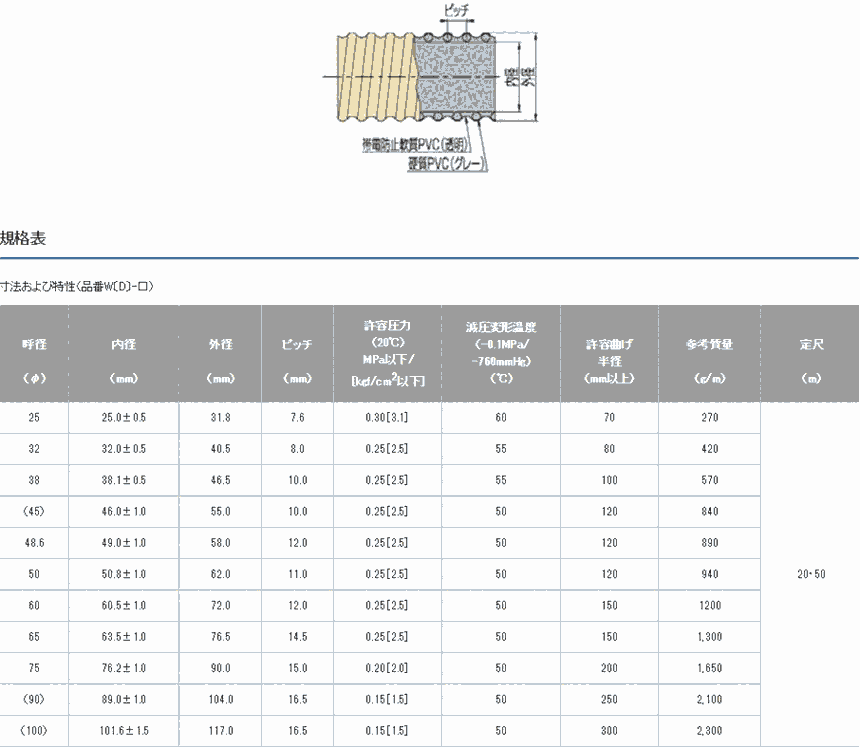Click the 規格表 section heading
This screenshot has width=860, height=747.
tap(23, 238)
